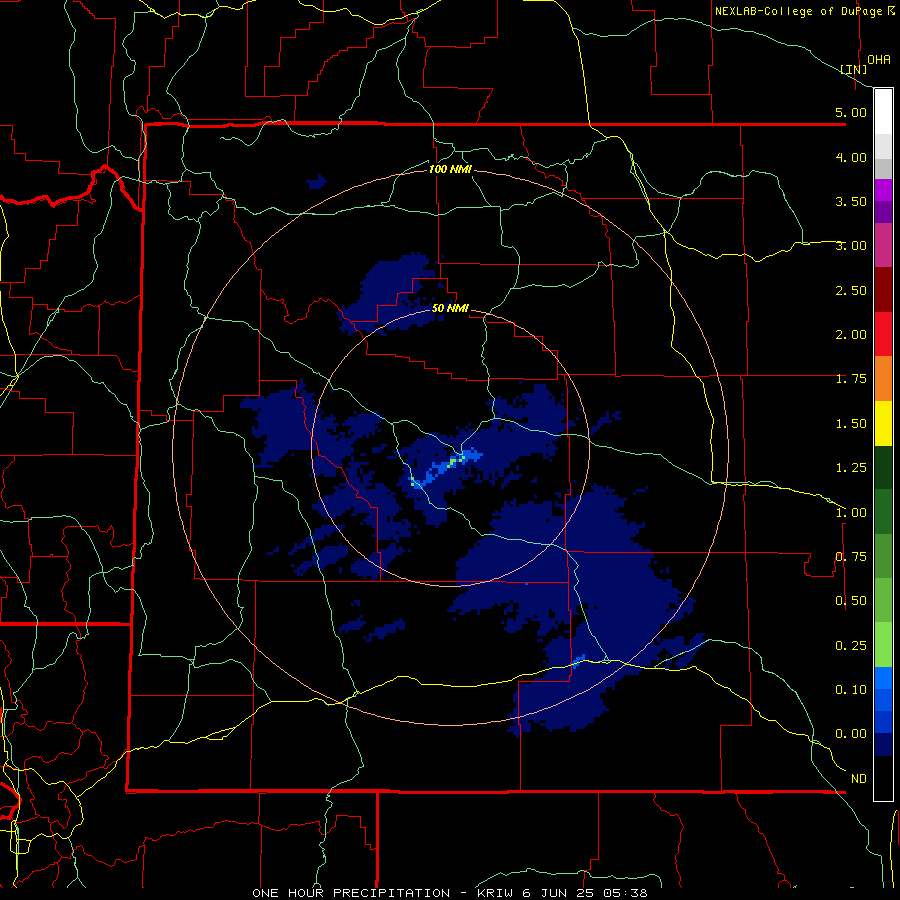Image resolution: width=900 pixels, height=900 pixels.
Task: Click the orange legend color swatch
Action: pyautogui.click(x=883, y=379)
